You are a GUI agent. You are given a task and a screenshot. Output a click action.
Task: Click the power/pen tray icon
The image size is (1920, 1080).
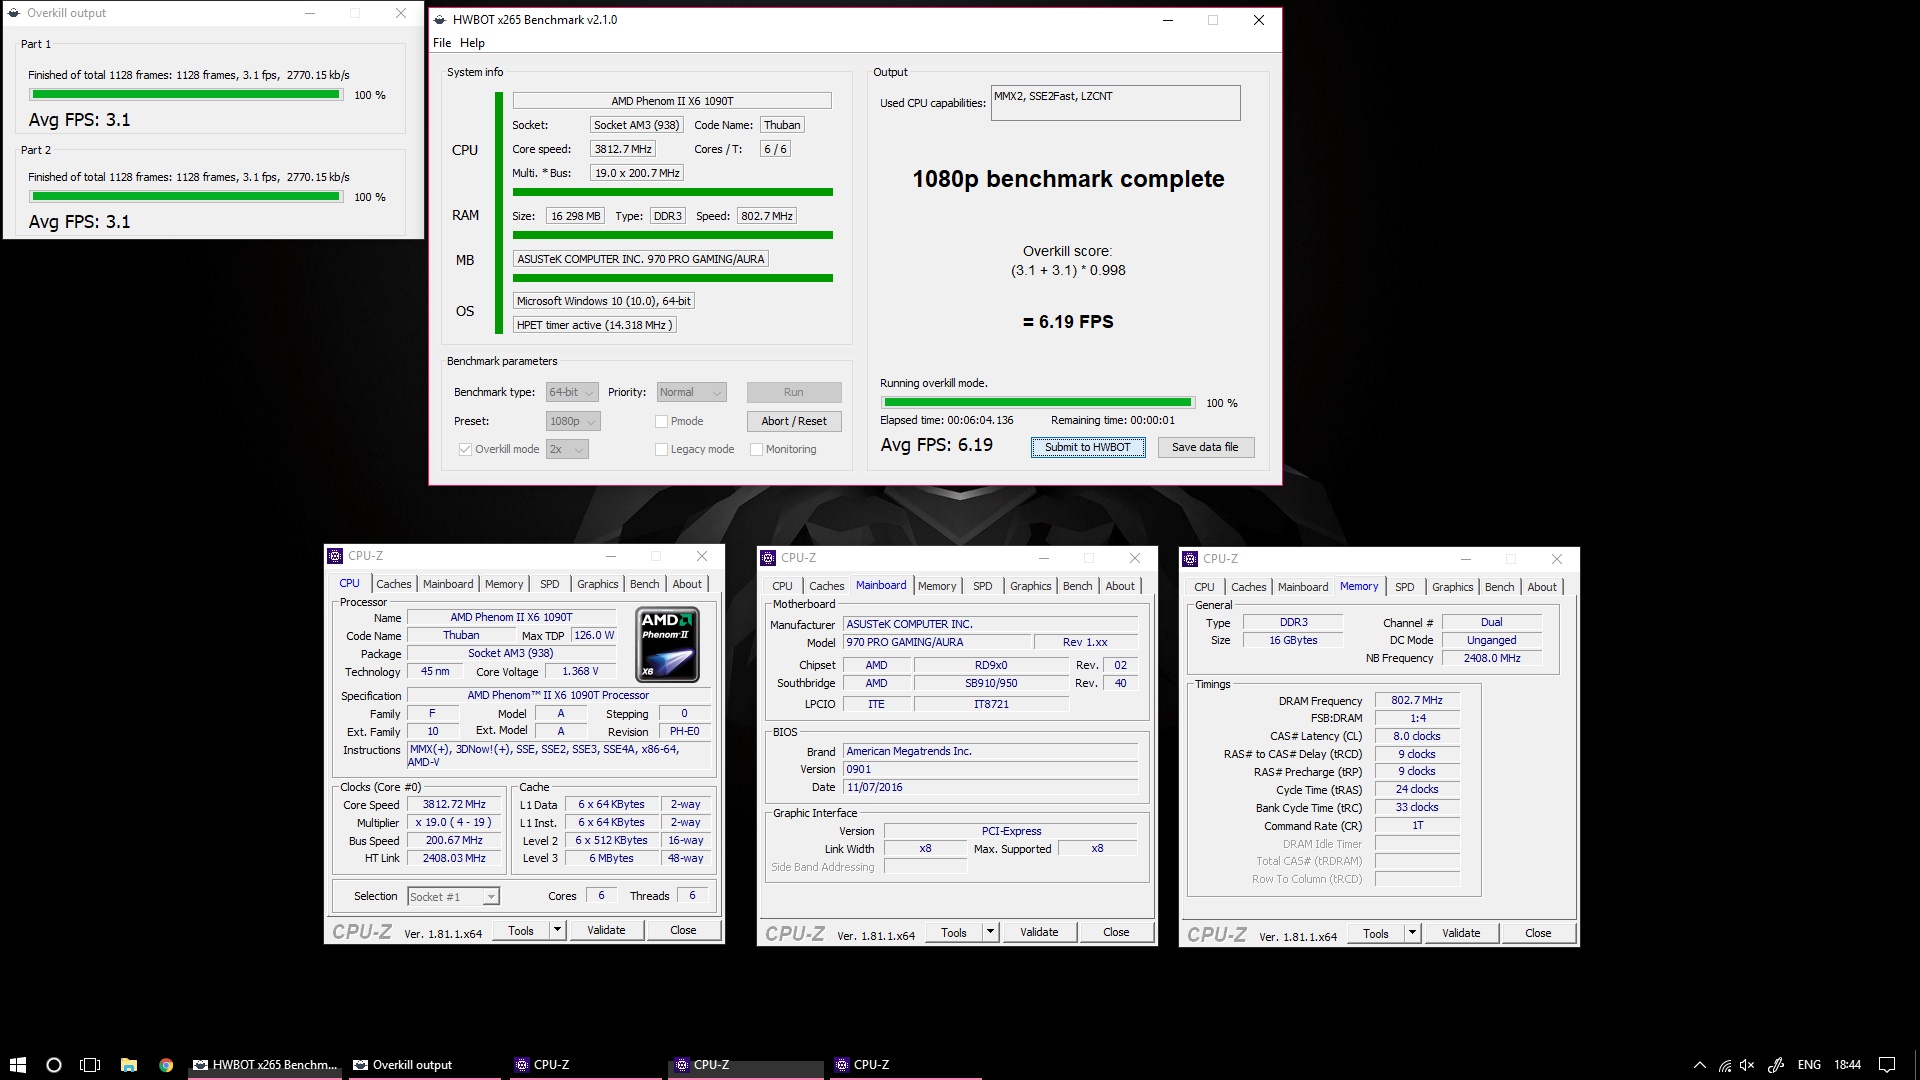click(1776, 1065)
